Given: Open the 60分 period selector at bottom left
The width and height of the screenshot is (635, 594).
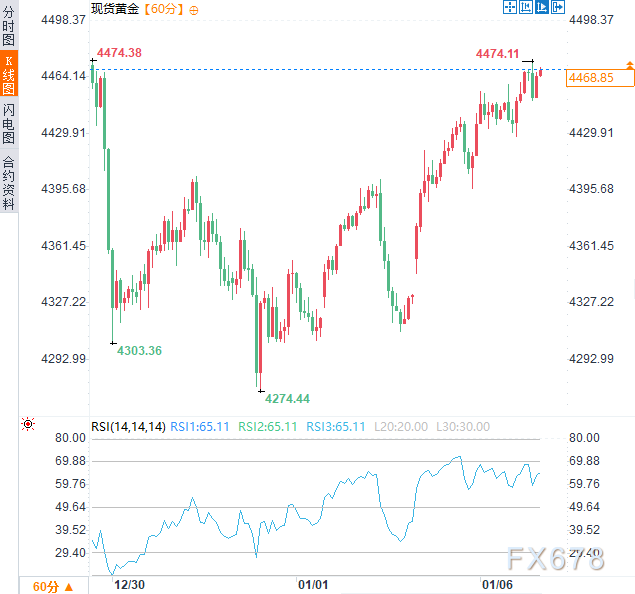Looking at the screenshot, I should 52,586.
